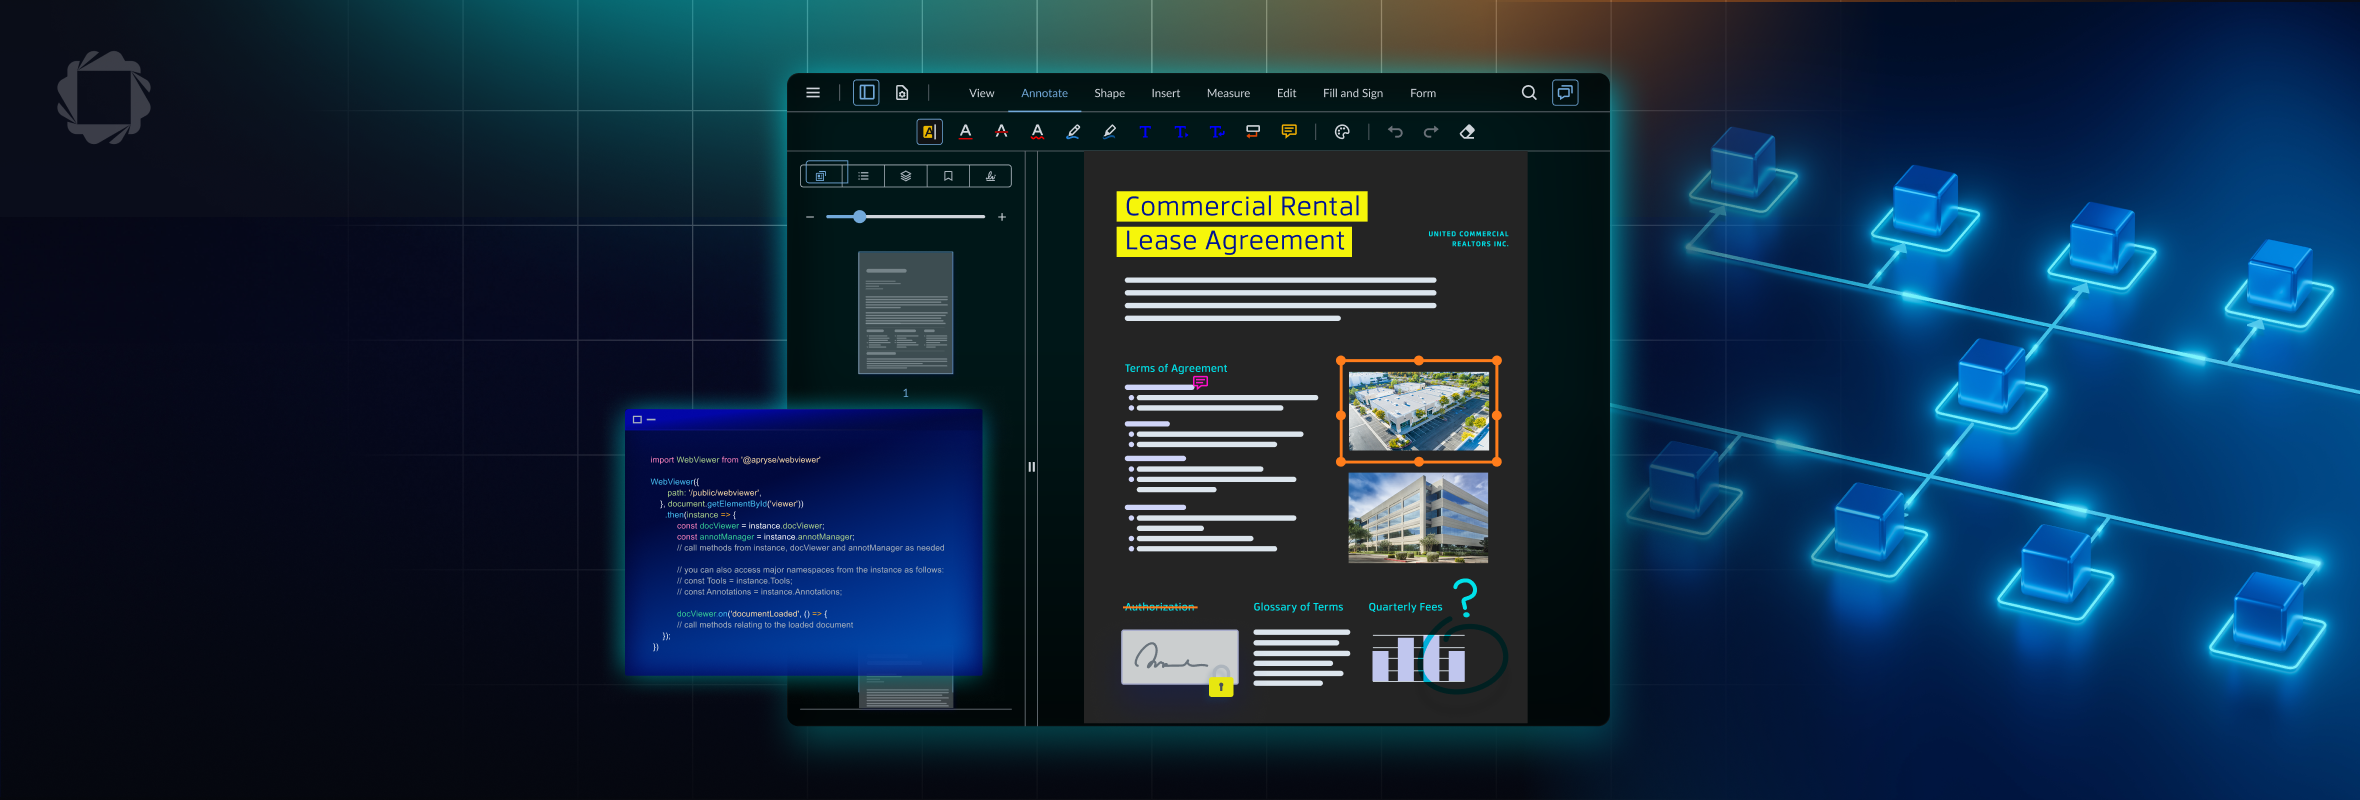Select the text tool with curved arrow

click(1217, 132)
